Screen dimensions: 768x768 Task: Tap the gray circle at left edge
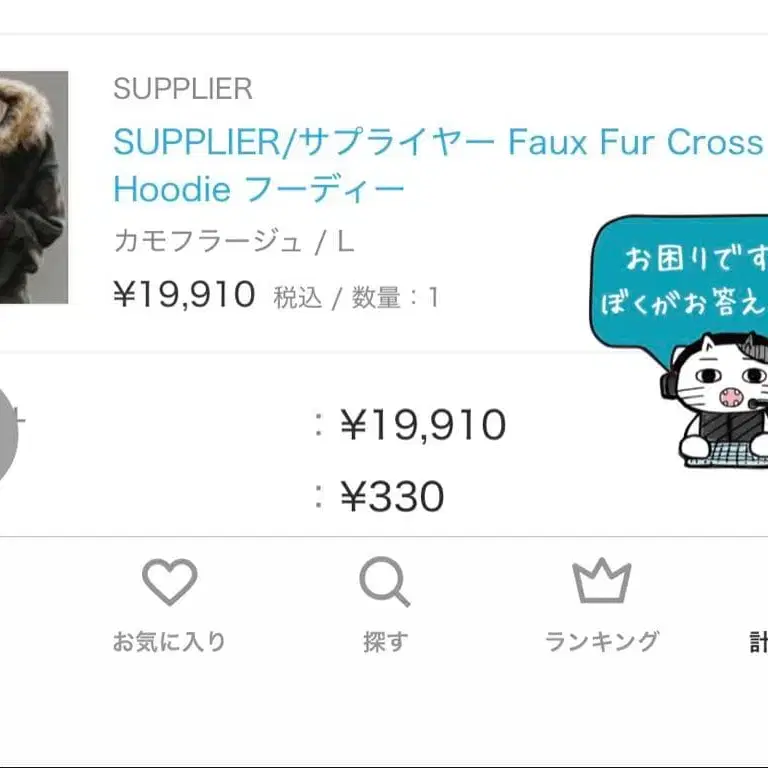[x=7, y=431]
